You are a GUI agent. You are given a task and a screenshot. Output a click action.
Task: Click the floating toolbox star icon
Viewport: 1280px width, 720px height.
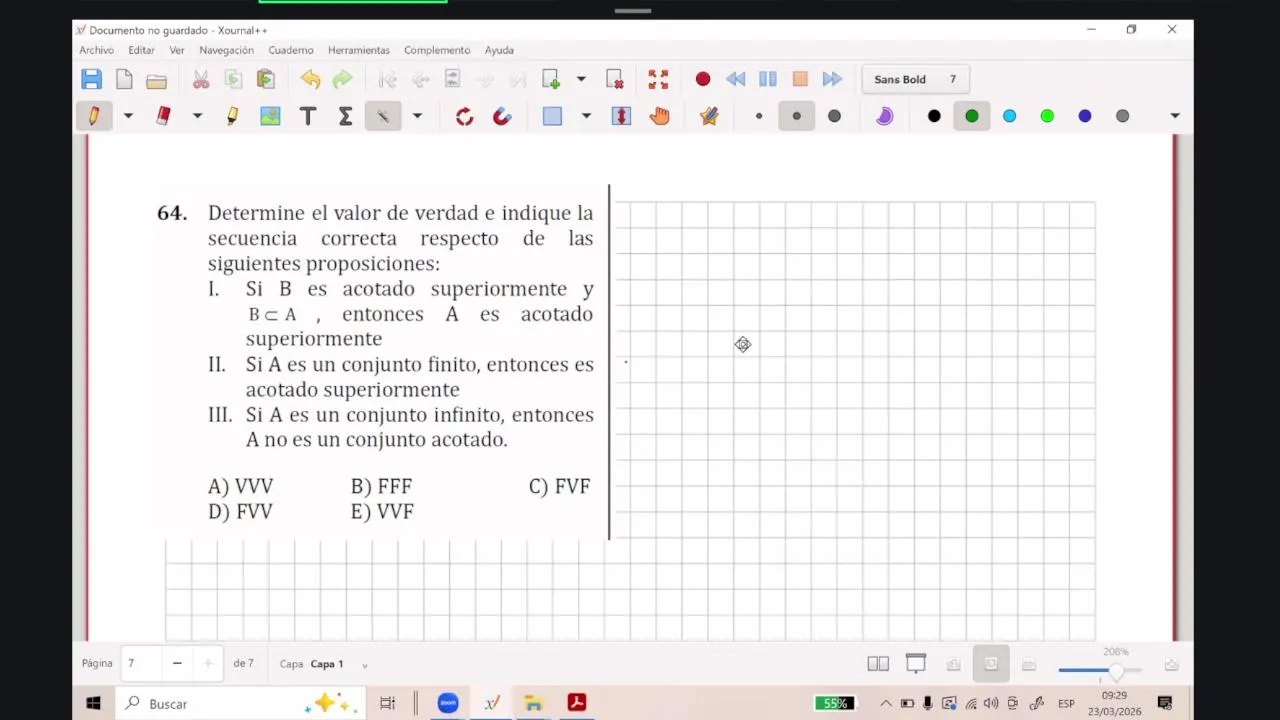click(709, 116)
